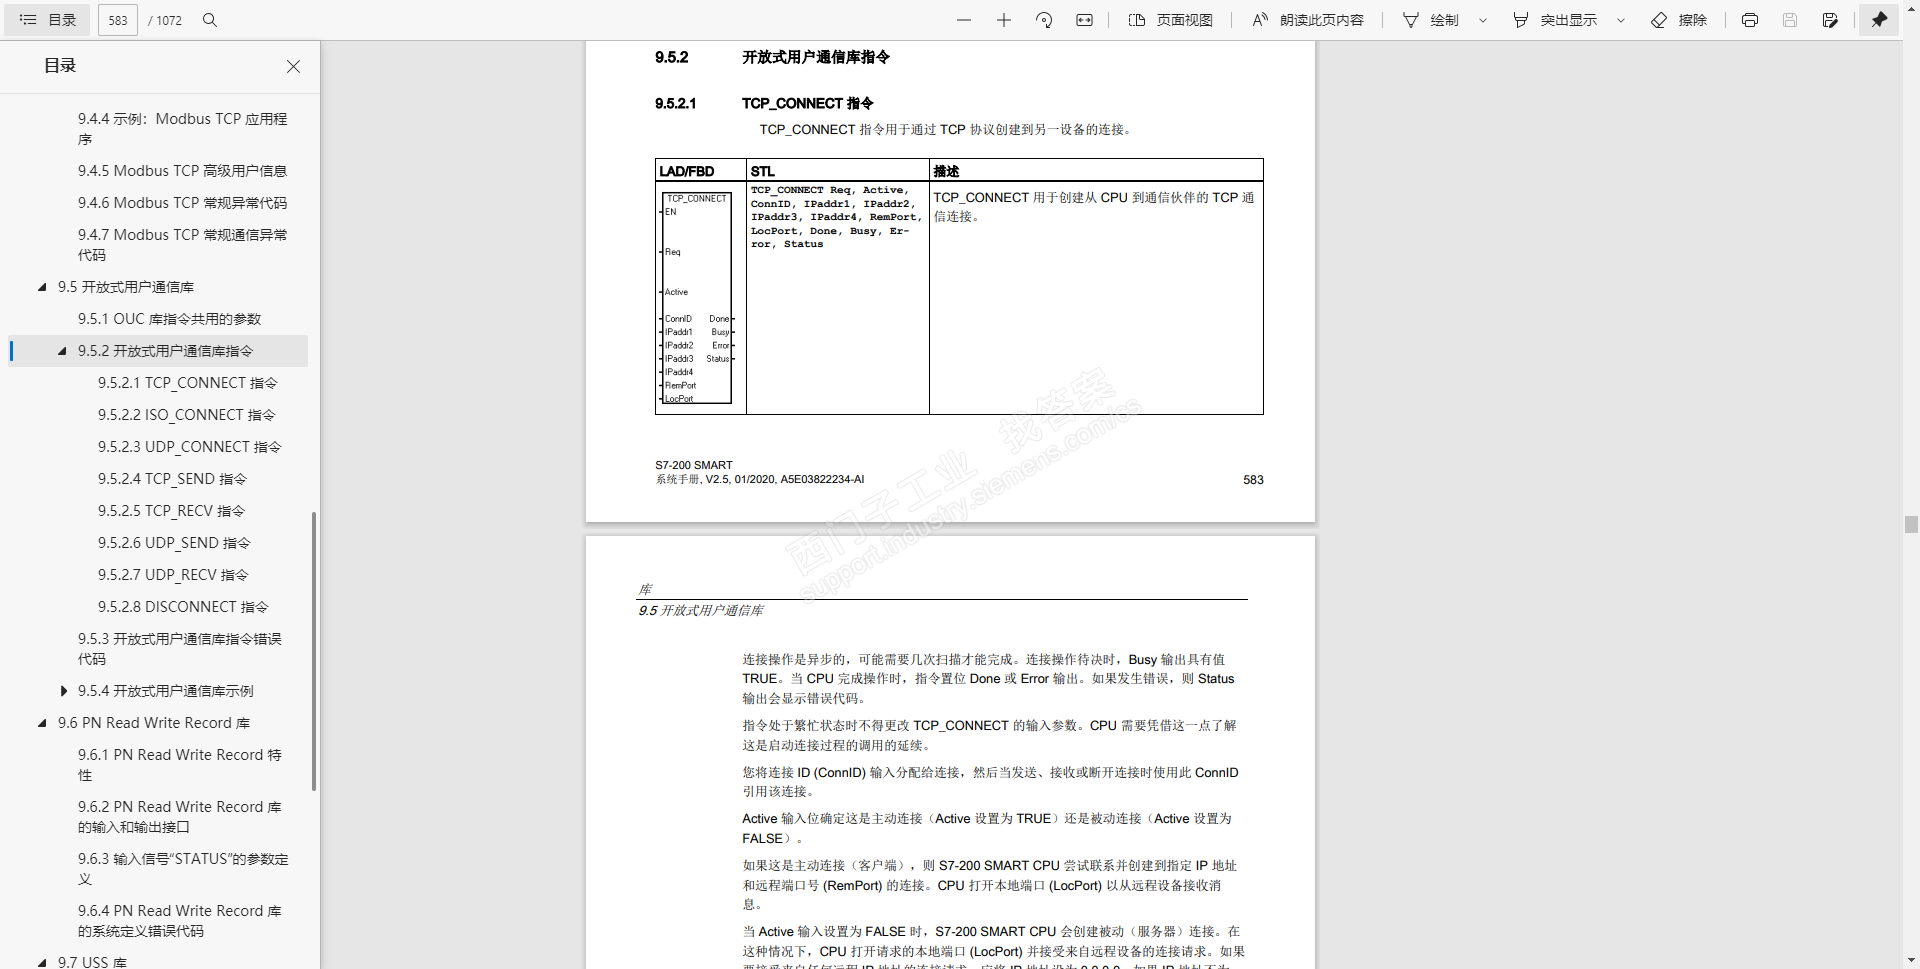The height and width of the screenshot is (969, 1920).
Task: Click the fit-to-width page icon
Action: coord(1084,20)
